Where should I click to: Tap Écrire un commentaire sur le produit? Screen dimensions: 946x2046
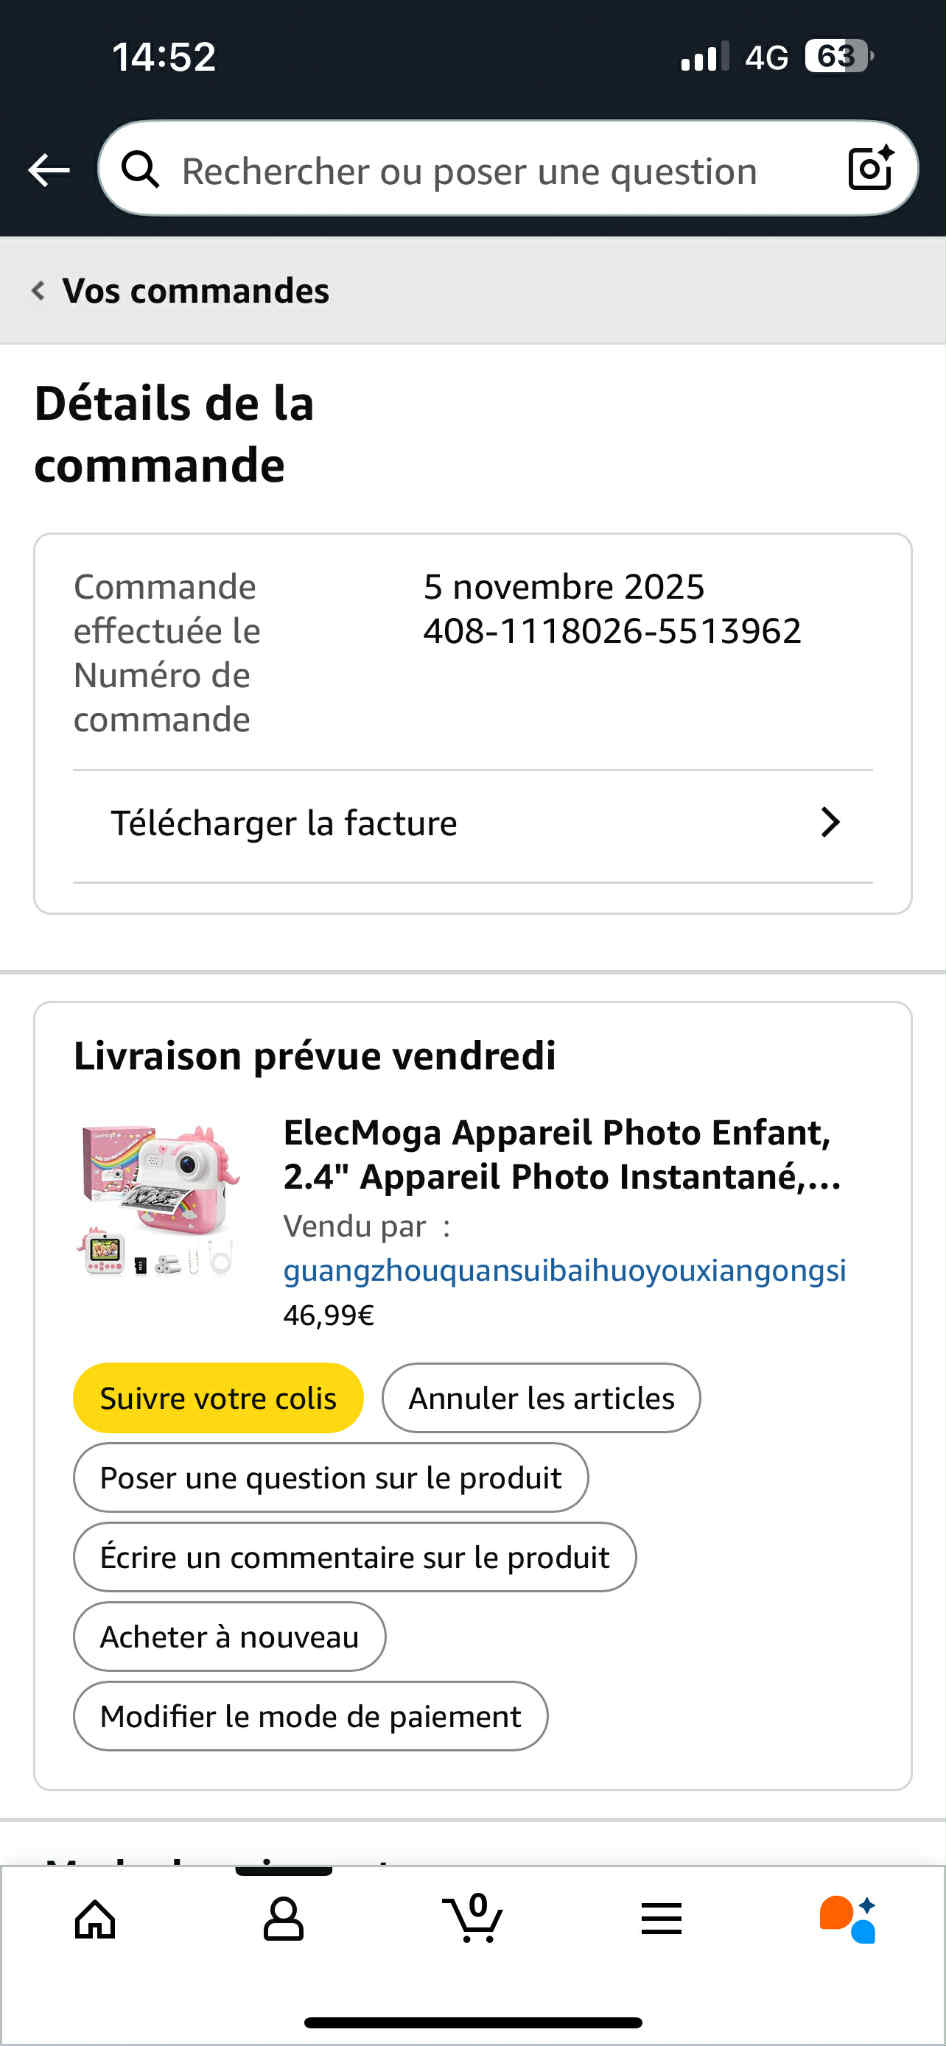pyautogui.click(x=354, y=1557)
